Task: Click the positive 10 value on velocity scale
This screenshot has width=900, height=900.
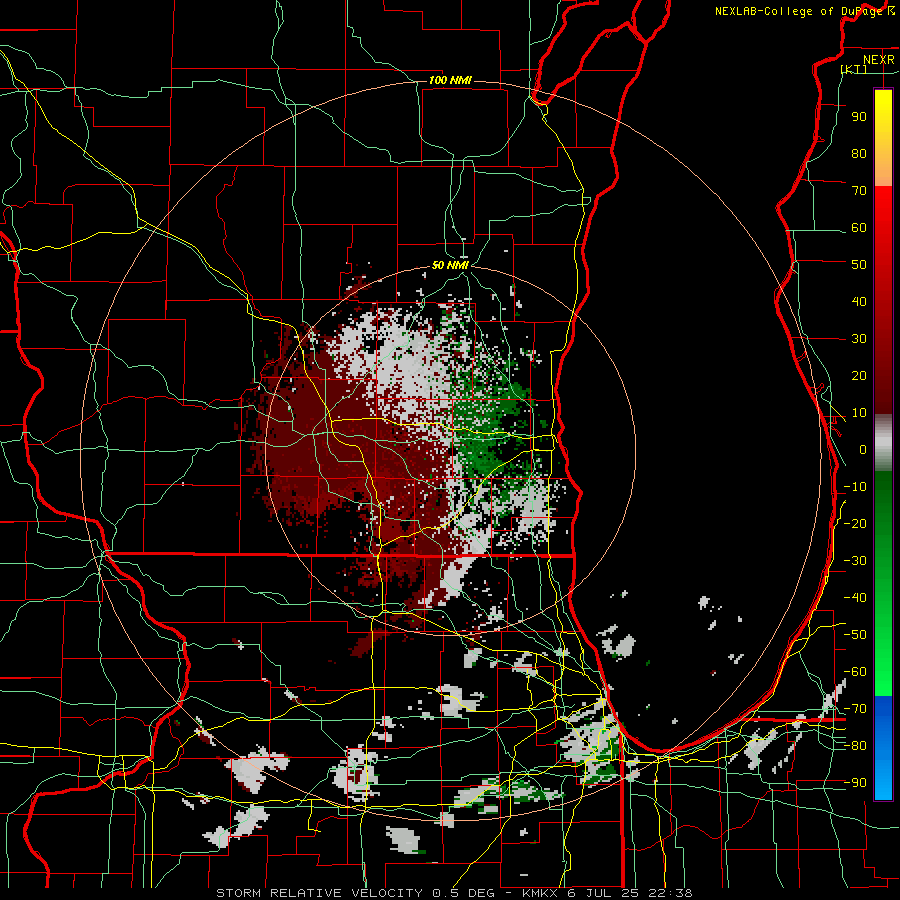Action: pos(859,413)
